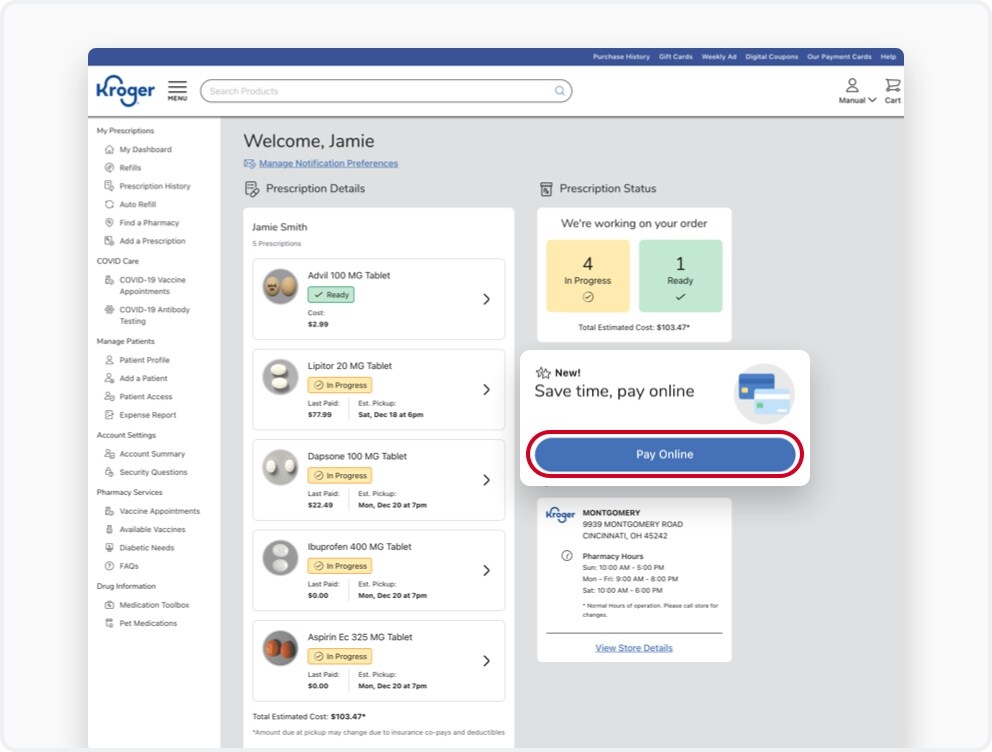Click the Pharmacy Hours clock icon

[x=567, y=556]
